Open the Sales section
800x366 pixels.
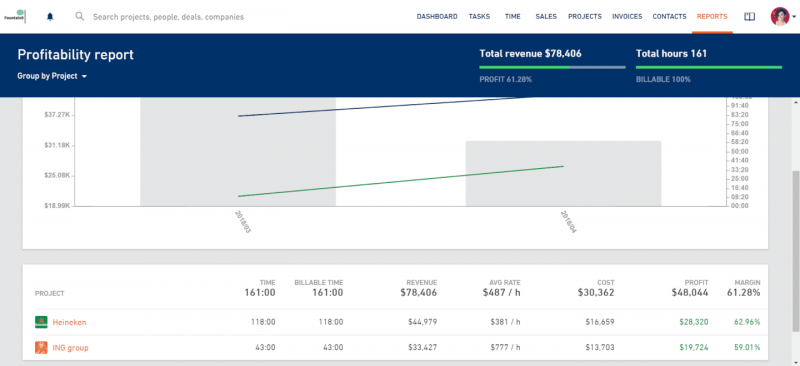pyautogui.click(x=546, y=16)
